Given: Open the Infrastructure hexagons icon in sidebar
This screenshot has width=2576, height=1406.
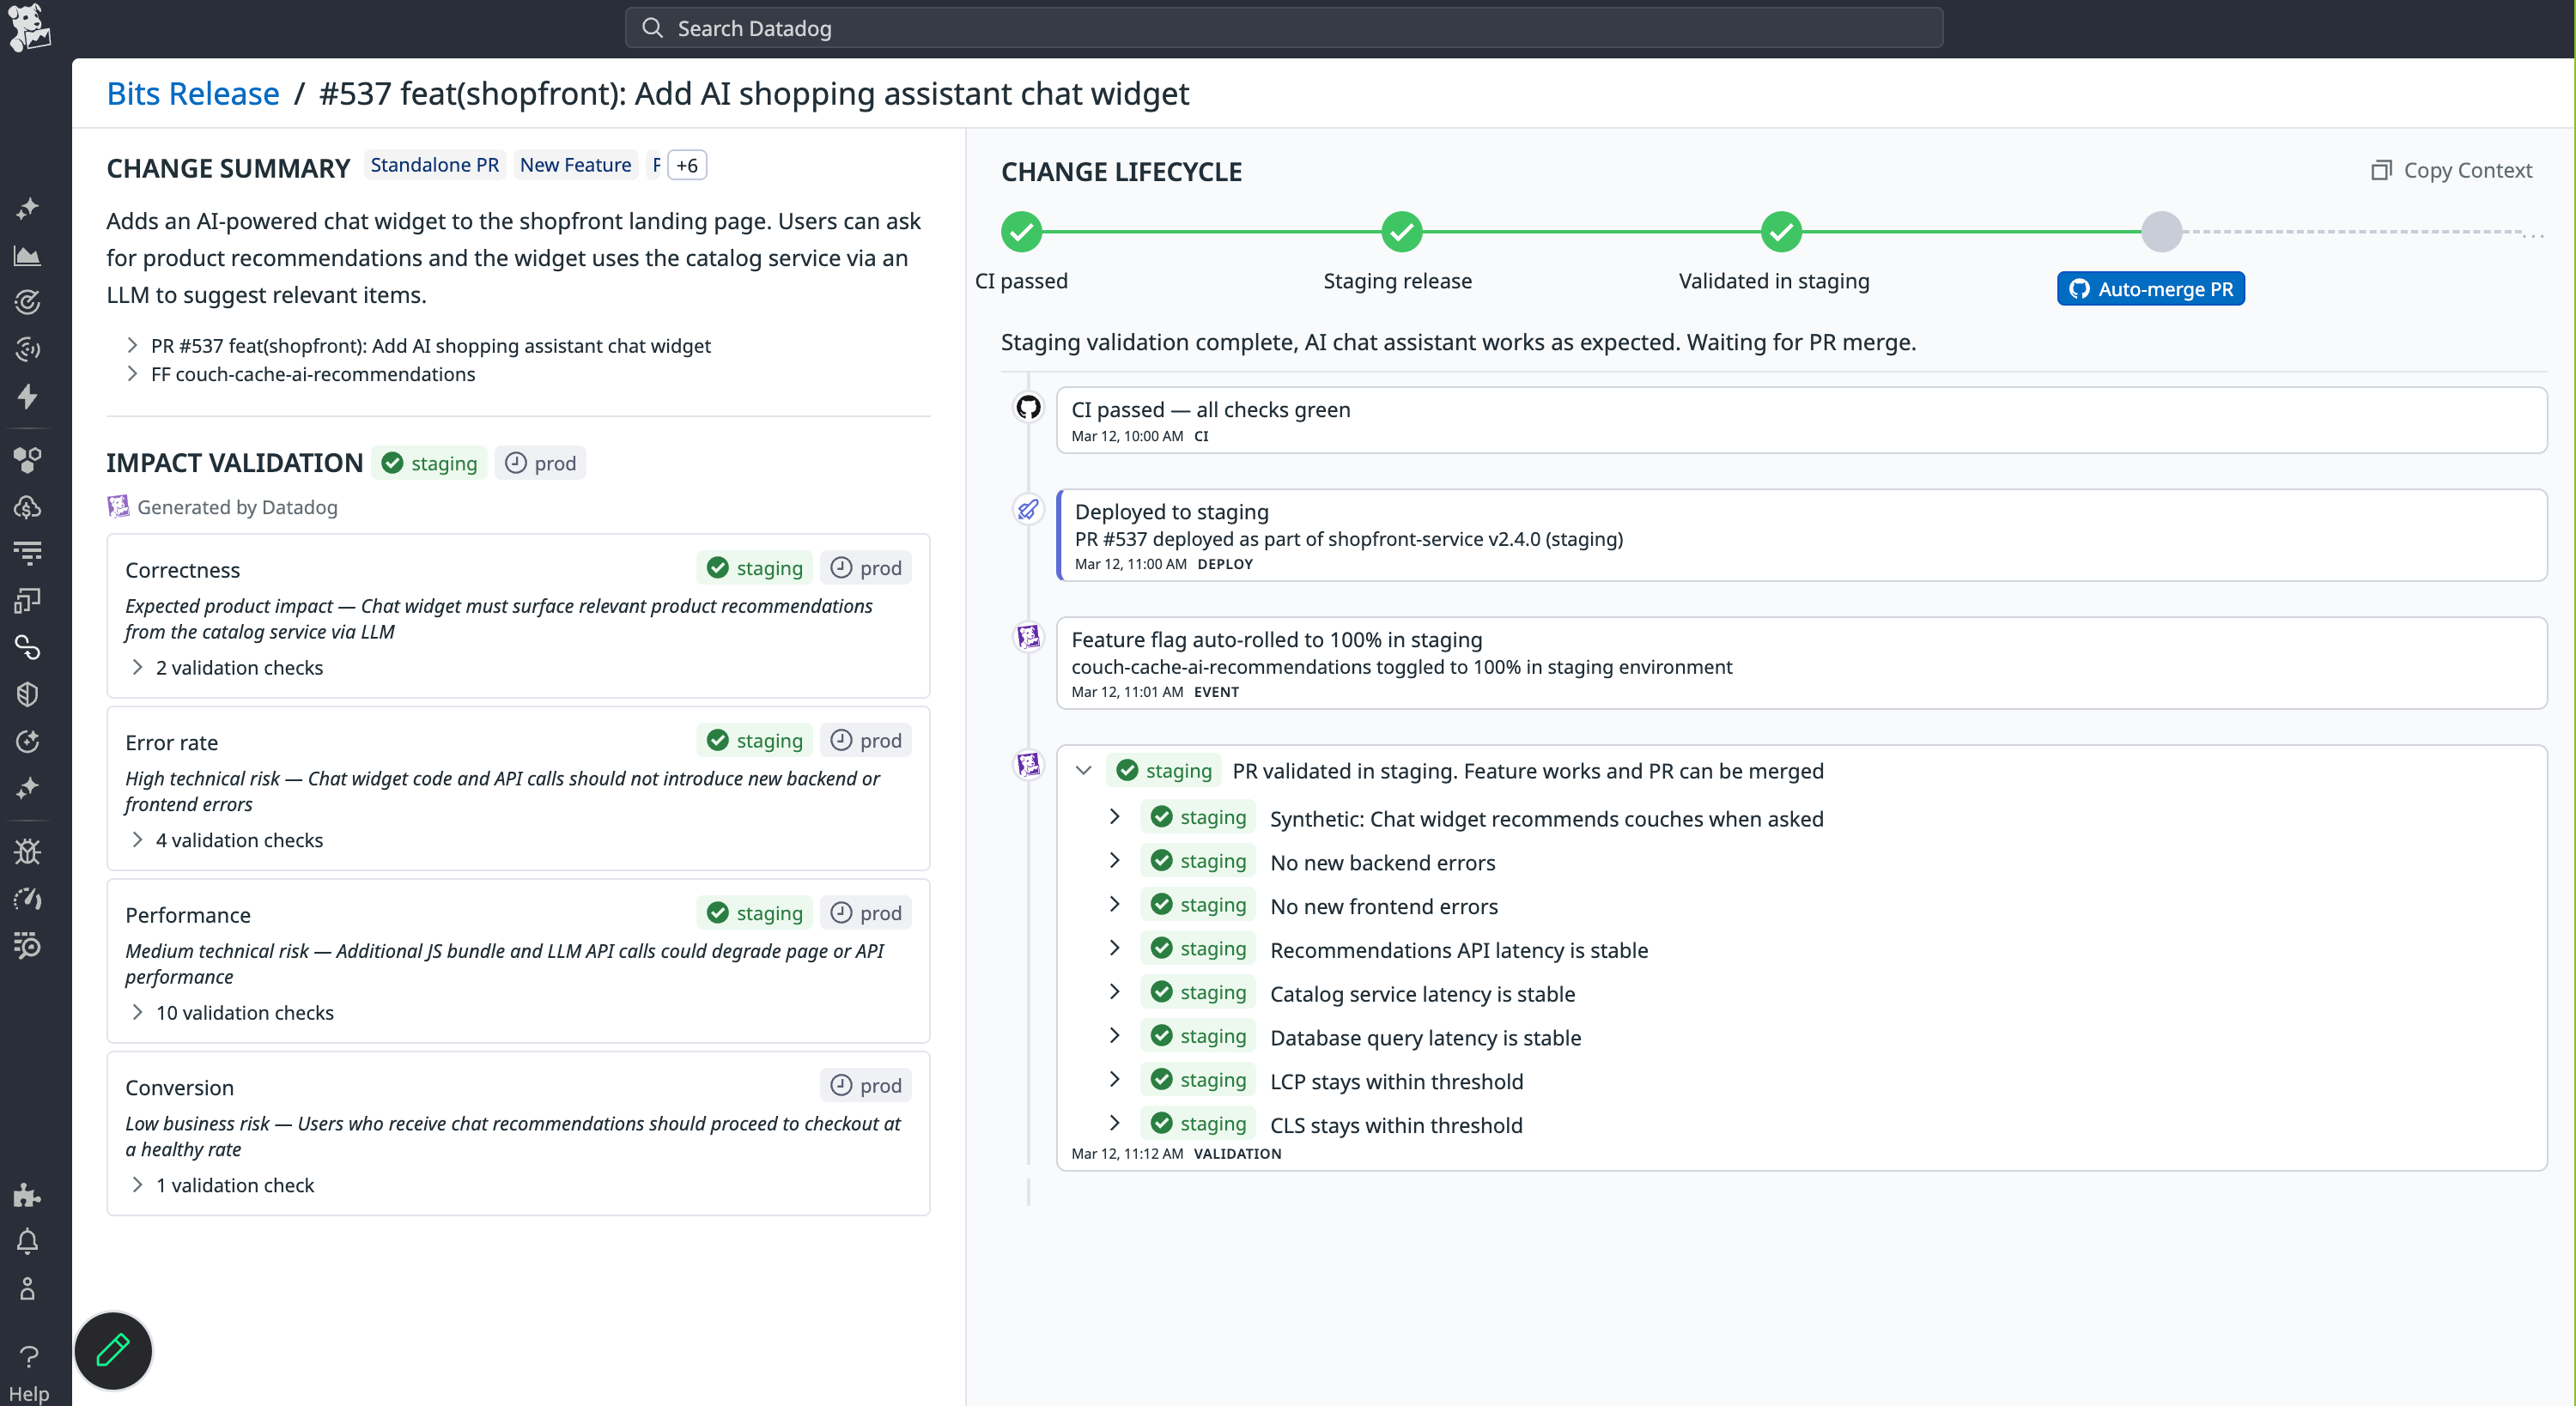Looking at the screenshot, I should point(28,460).
